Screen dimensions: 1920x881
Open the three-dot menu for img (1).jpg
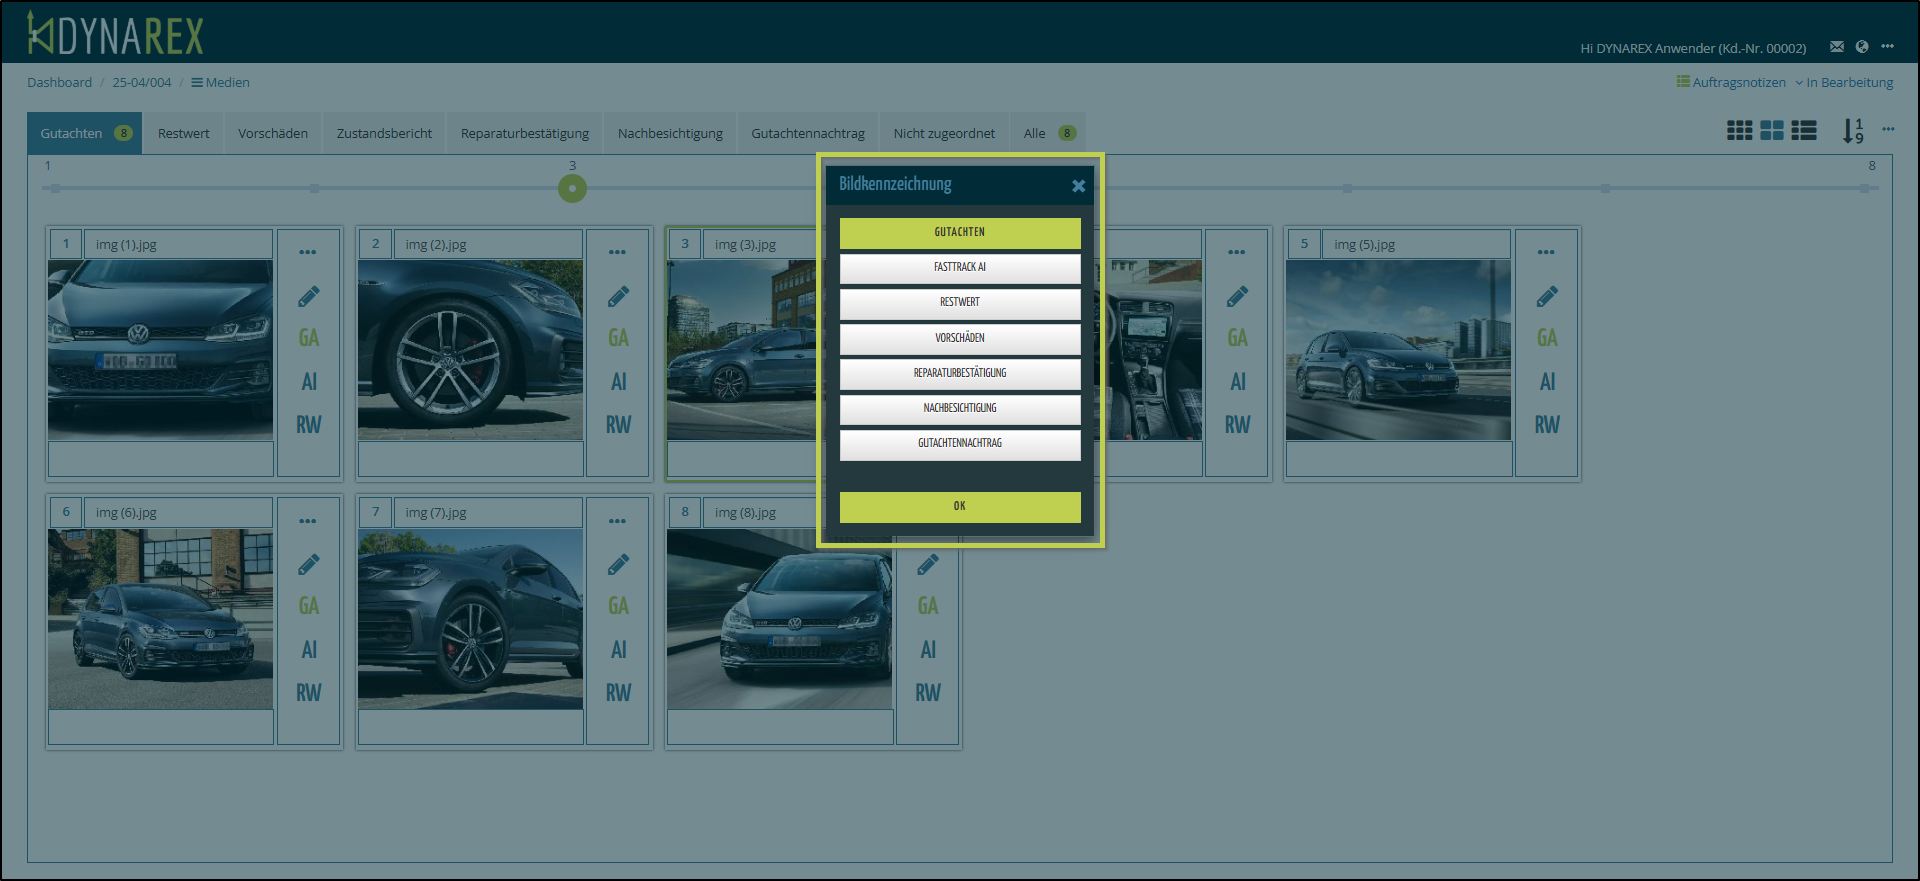[308, 252]
